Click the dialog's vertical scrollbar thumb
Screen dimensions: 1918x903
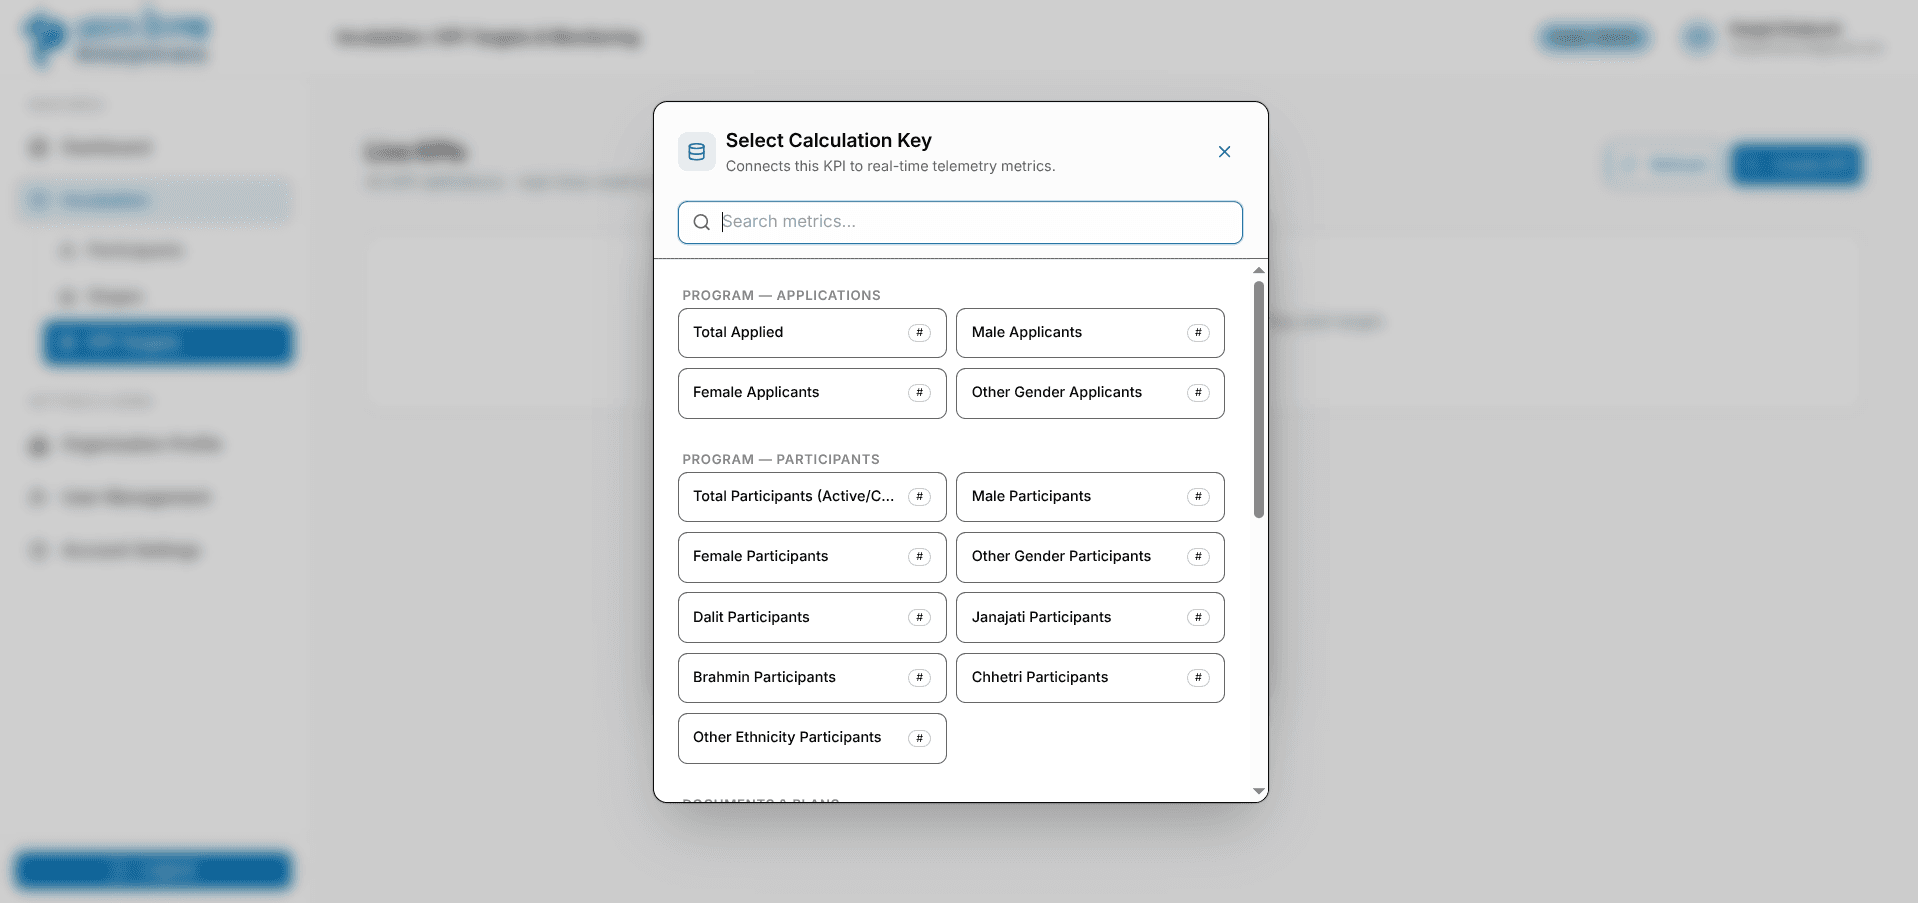tap(1259, 399)
